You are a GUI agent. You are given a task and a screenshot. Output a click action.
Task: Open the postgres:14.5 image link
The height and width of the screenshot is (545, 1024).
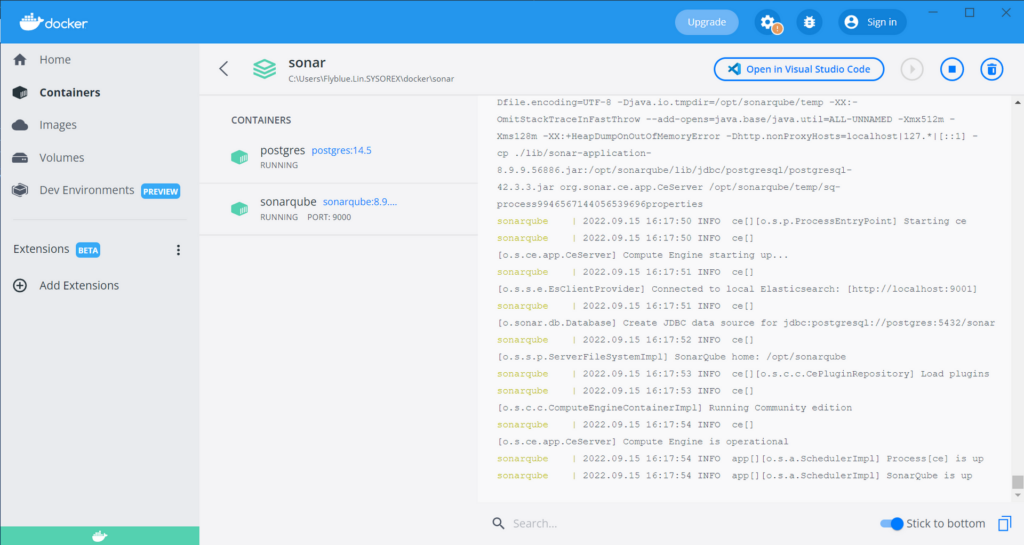pyautogui.click(x=342, y=150)
